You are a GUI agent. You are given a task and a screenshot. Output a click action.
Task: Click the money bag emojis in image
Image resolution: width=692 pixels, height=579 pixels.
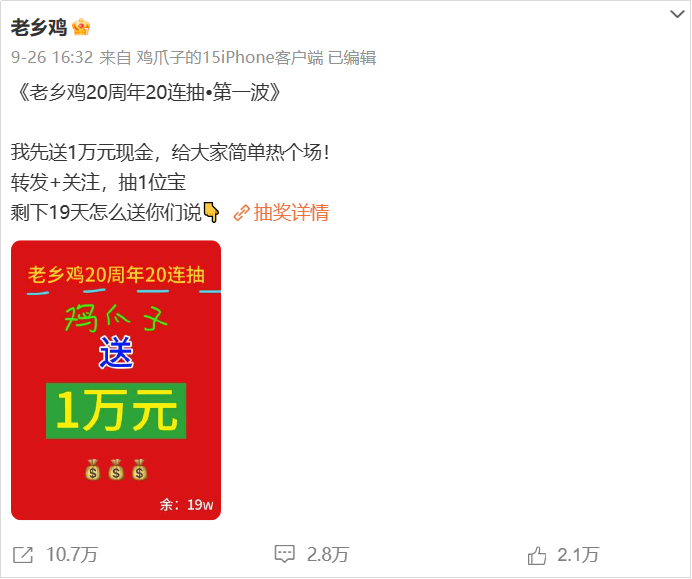(116, 470)
